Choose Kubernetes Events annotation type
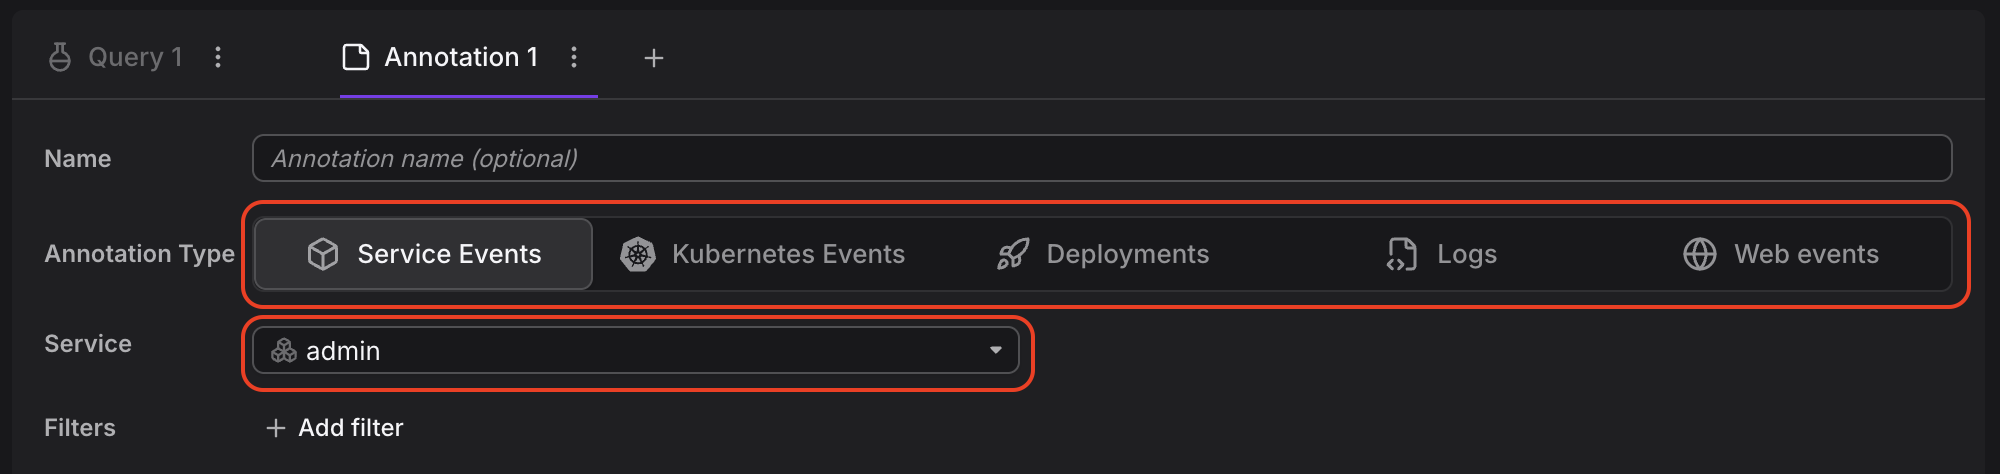2000x474 pixels. [x=762, y=254]
